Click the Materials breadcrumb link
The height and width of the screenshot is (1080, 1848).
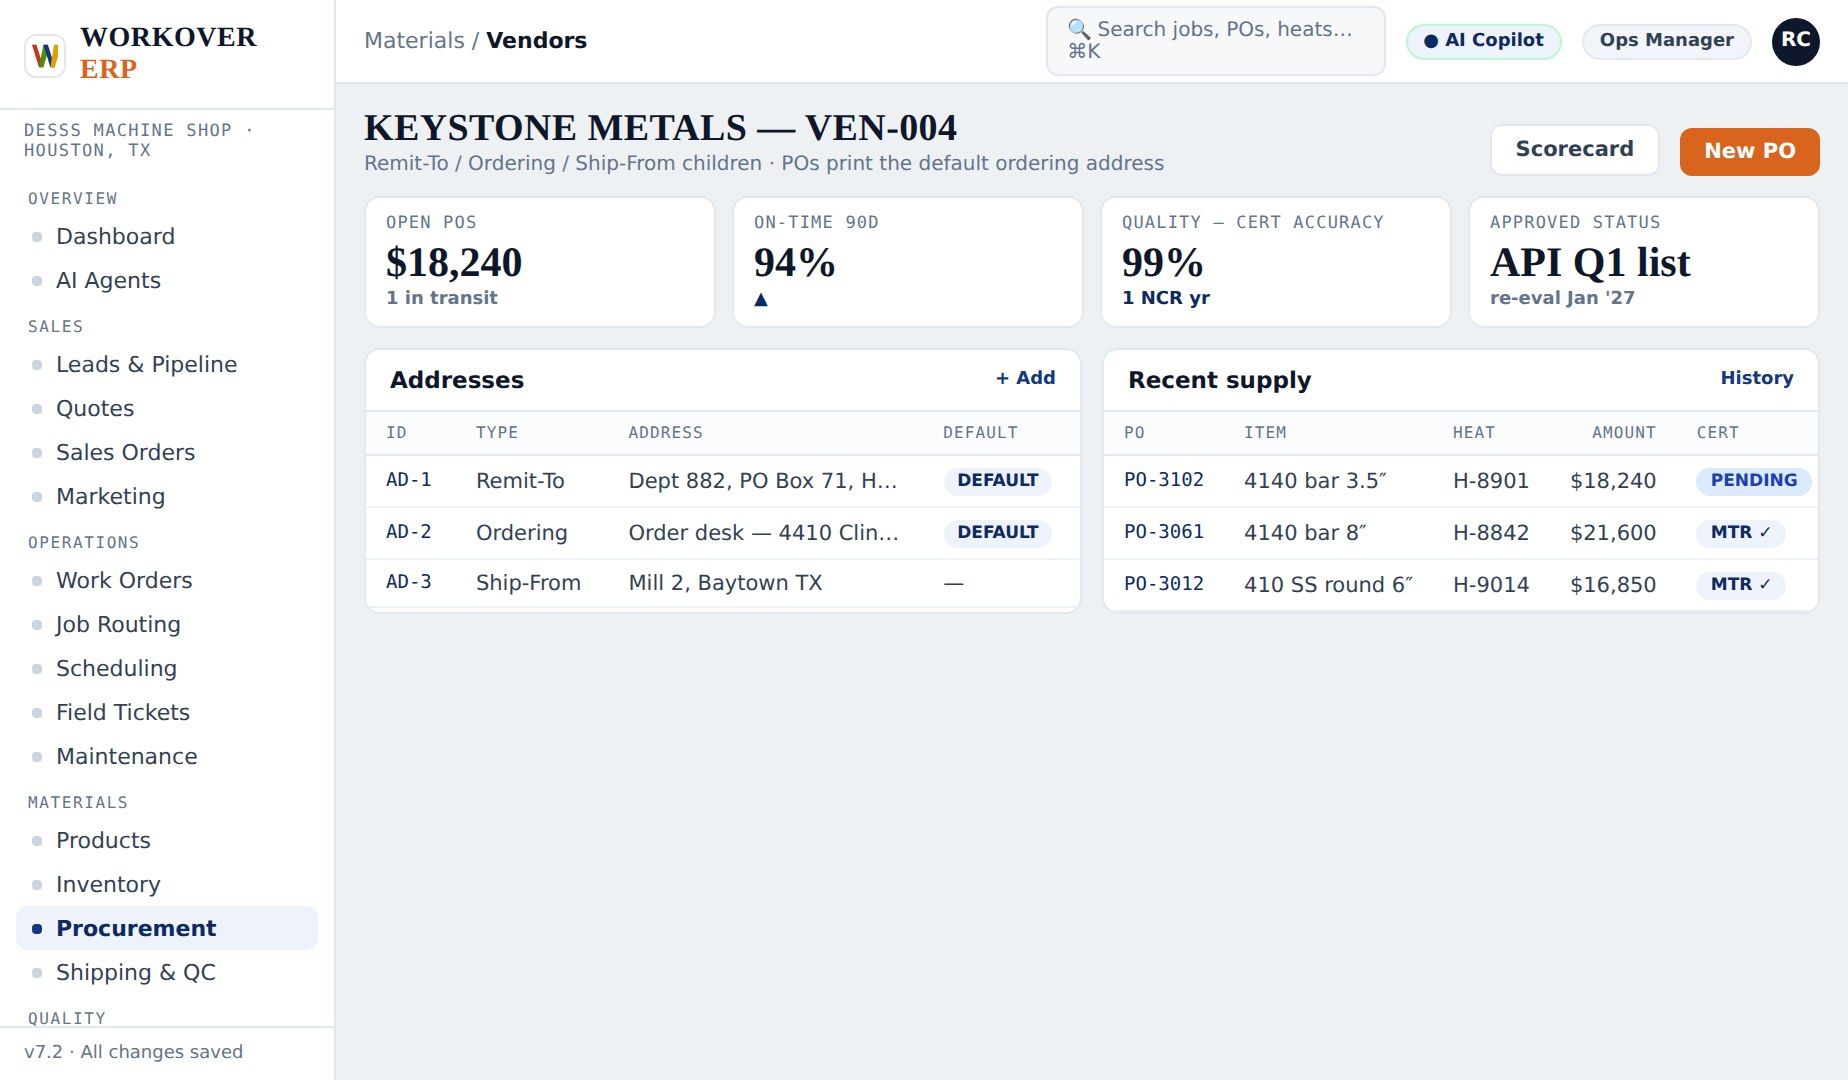[414, 41]
